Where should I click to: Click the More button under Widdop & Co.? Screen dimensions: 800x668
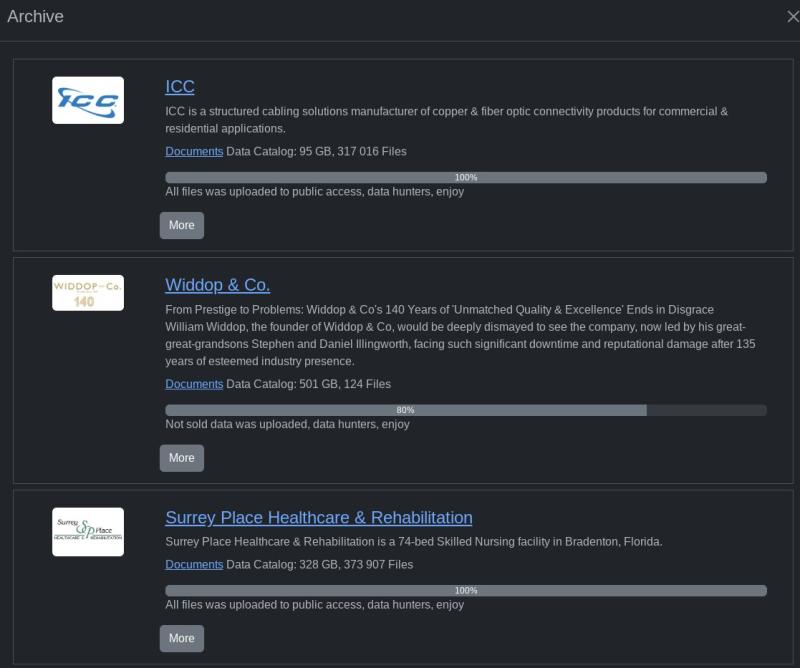[x=182, y=458]
